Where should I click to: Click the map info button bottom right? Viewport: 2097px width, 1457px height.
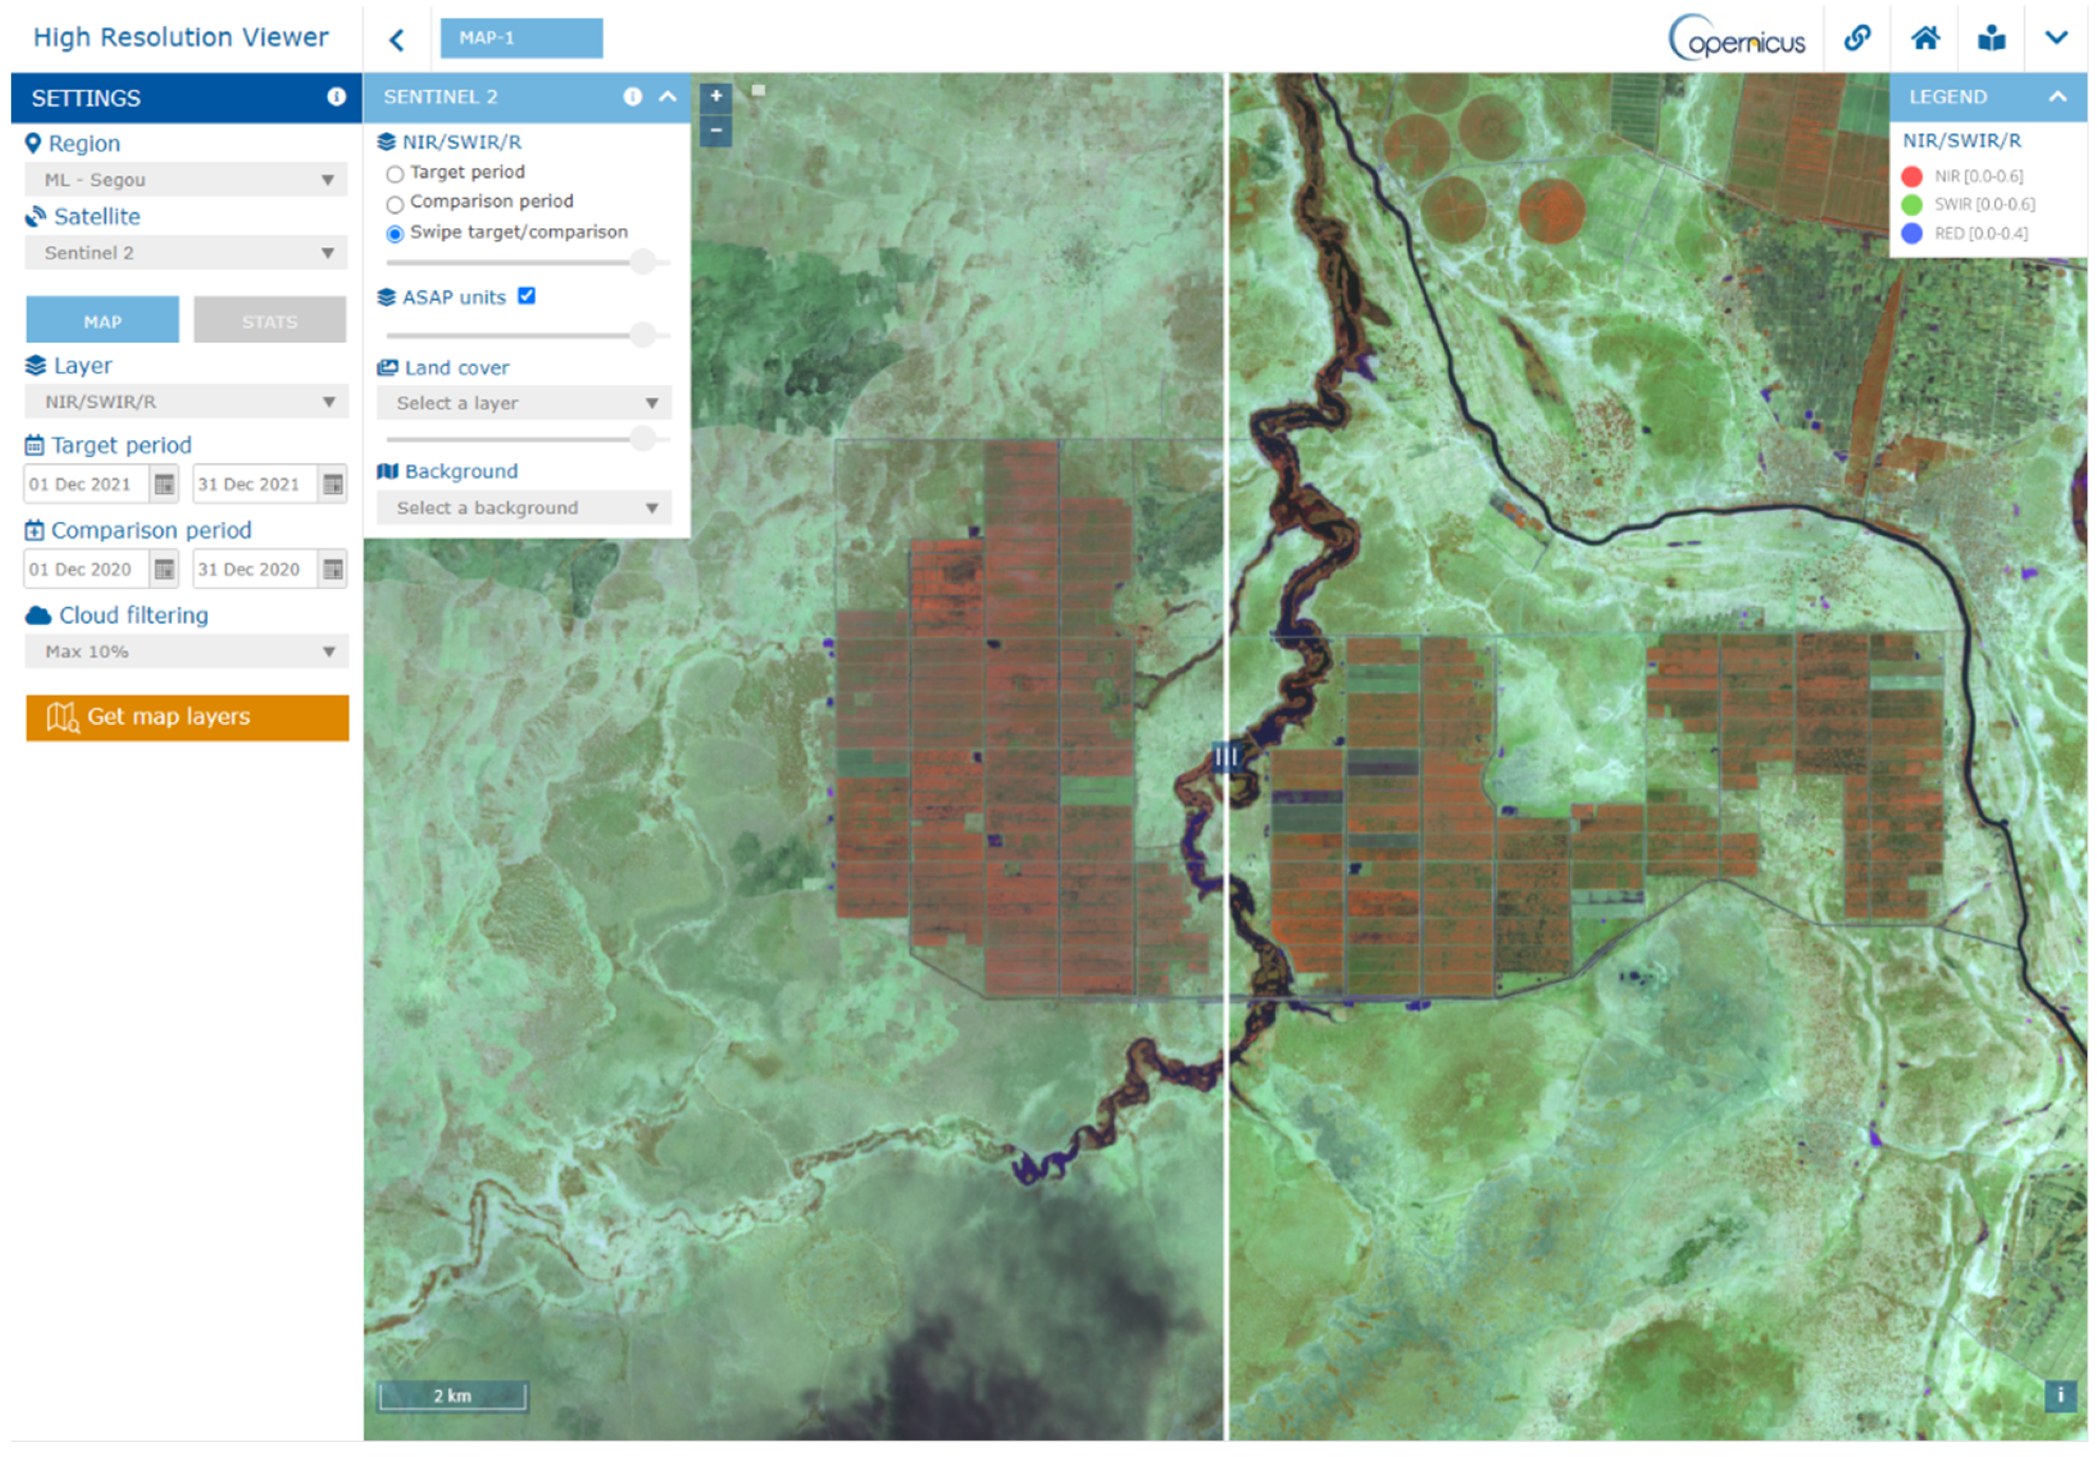(2059, 1395)
